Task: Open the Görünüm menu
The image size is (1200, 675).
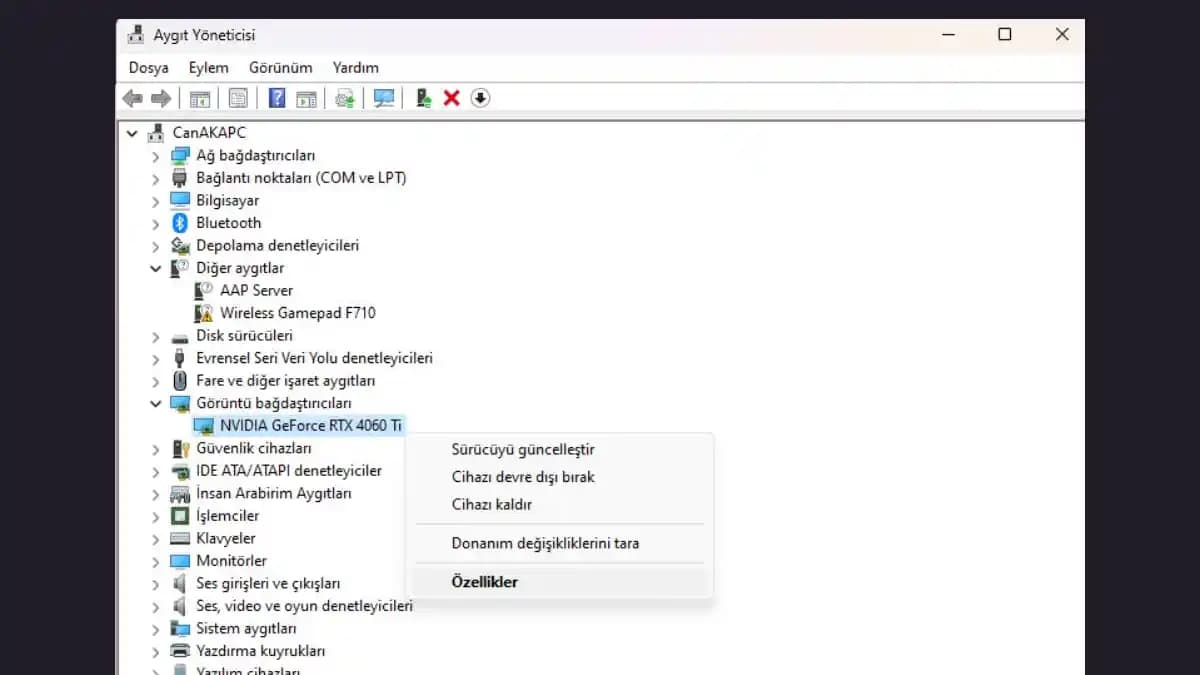Action: point(280,68)
